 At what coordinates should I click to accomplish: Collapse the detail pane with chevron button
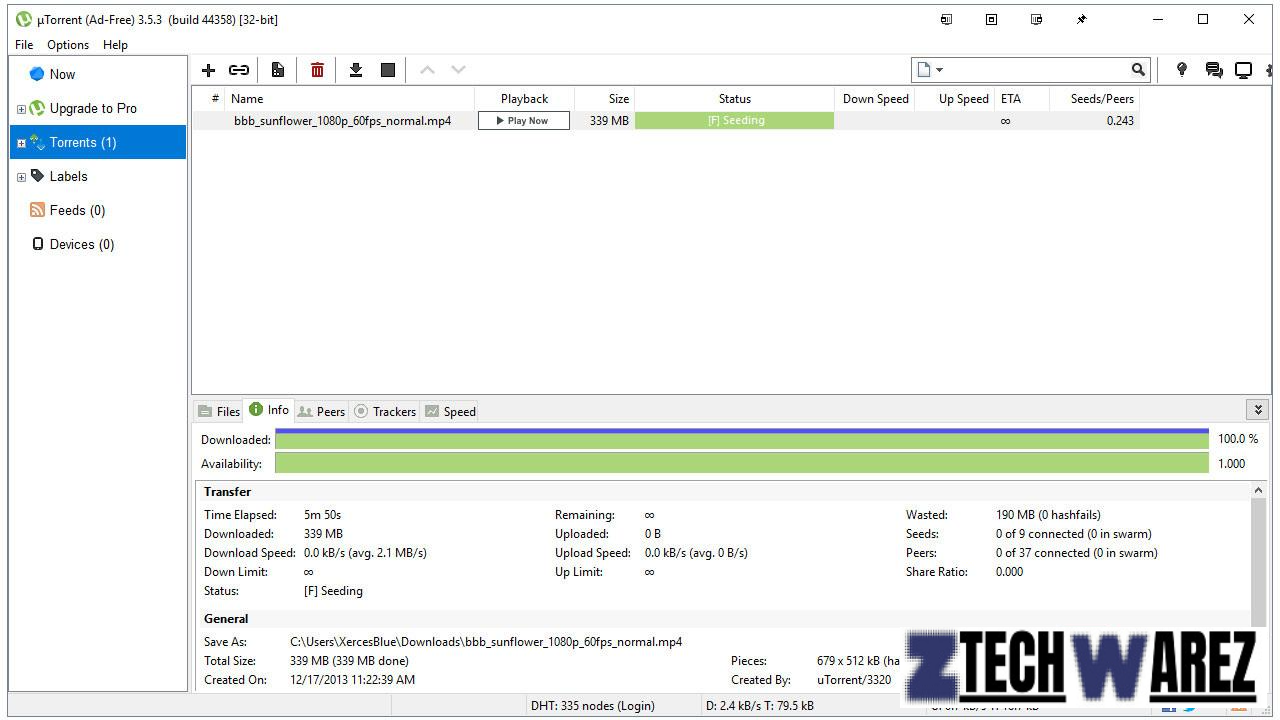[1258, 409]
